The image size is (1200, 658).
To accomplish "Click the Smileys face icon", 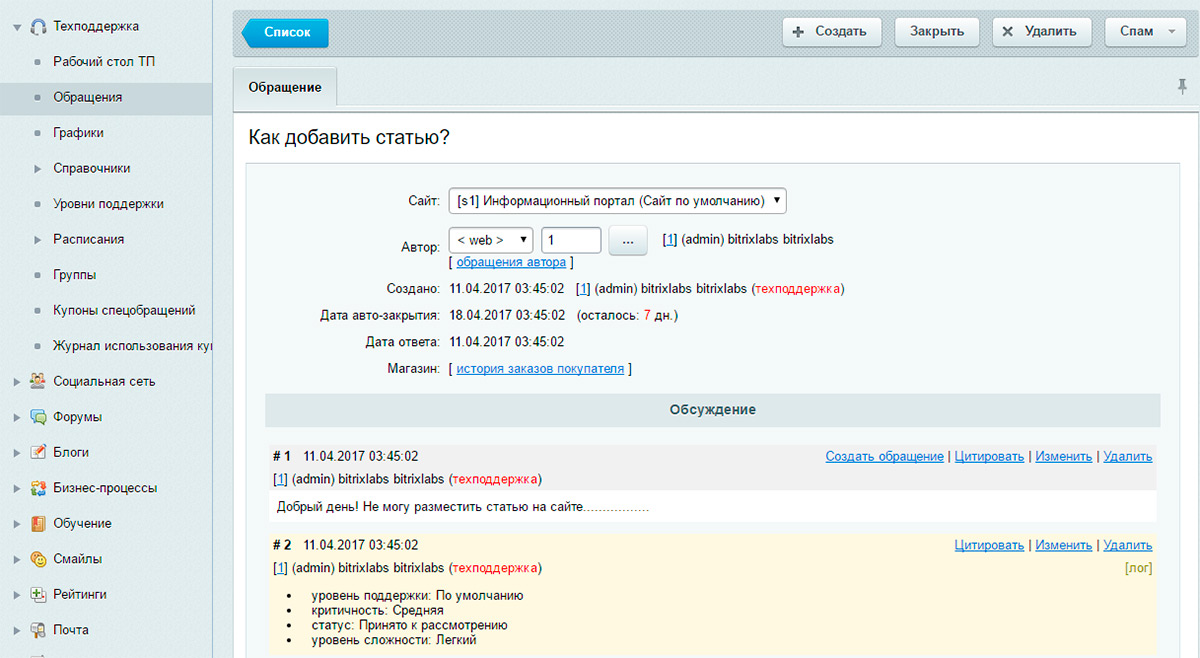I will (x=38, y=559).
